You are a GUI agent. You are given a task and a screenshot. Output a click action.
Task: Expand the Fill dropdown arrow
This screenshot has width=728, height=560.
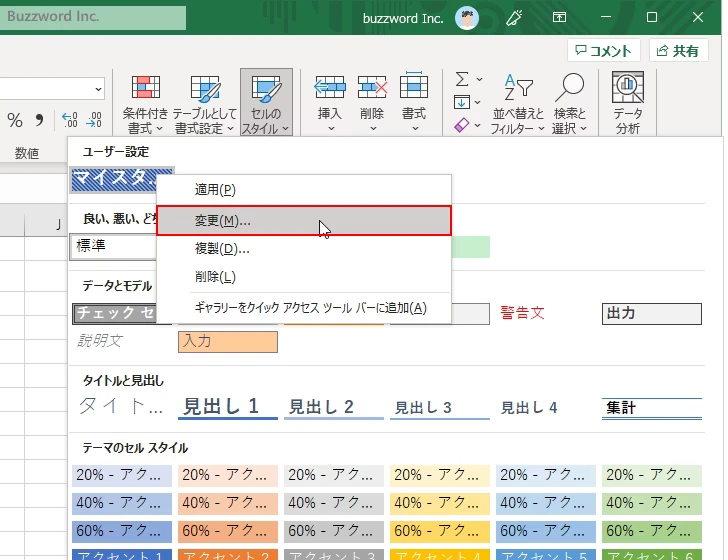point(478,102)
